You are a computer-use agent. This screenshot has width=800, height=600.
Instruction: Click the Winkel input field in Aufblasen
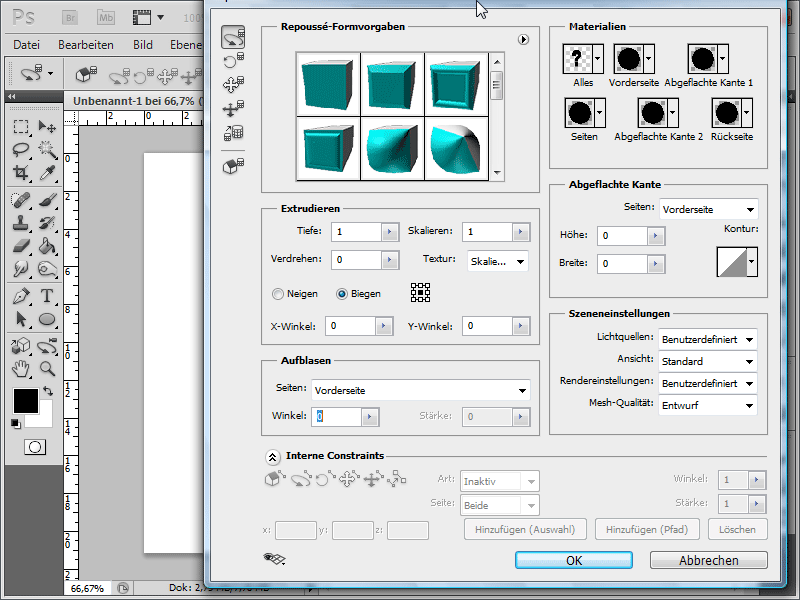click(337, 416)
